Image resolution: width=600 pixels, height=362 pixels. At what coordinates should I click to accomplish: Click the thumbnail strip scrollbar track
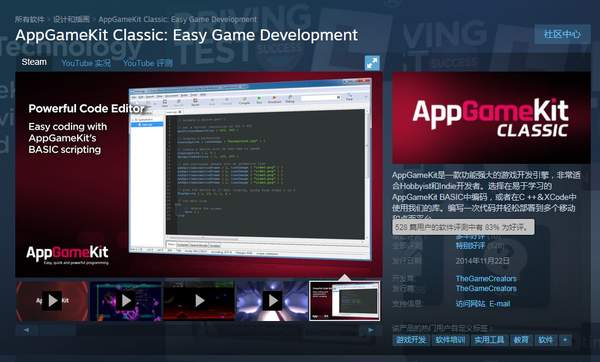[x=199, y=330]
